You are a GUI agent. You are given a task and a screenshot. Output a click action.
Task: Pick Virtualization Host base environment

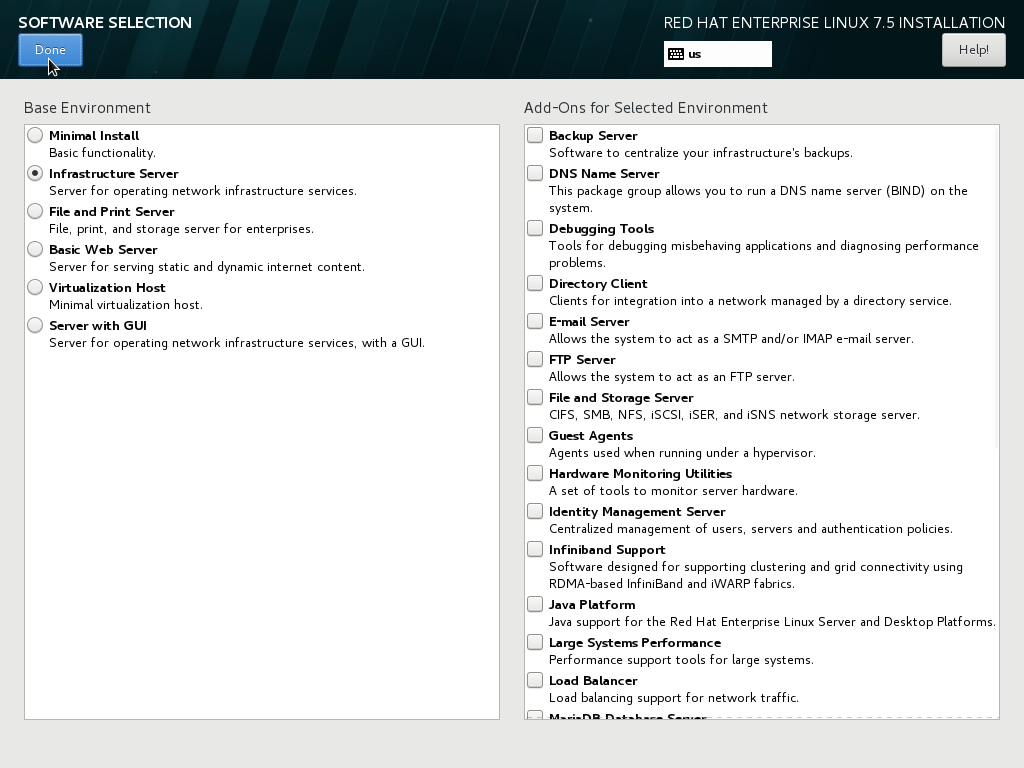point(35,287)
